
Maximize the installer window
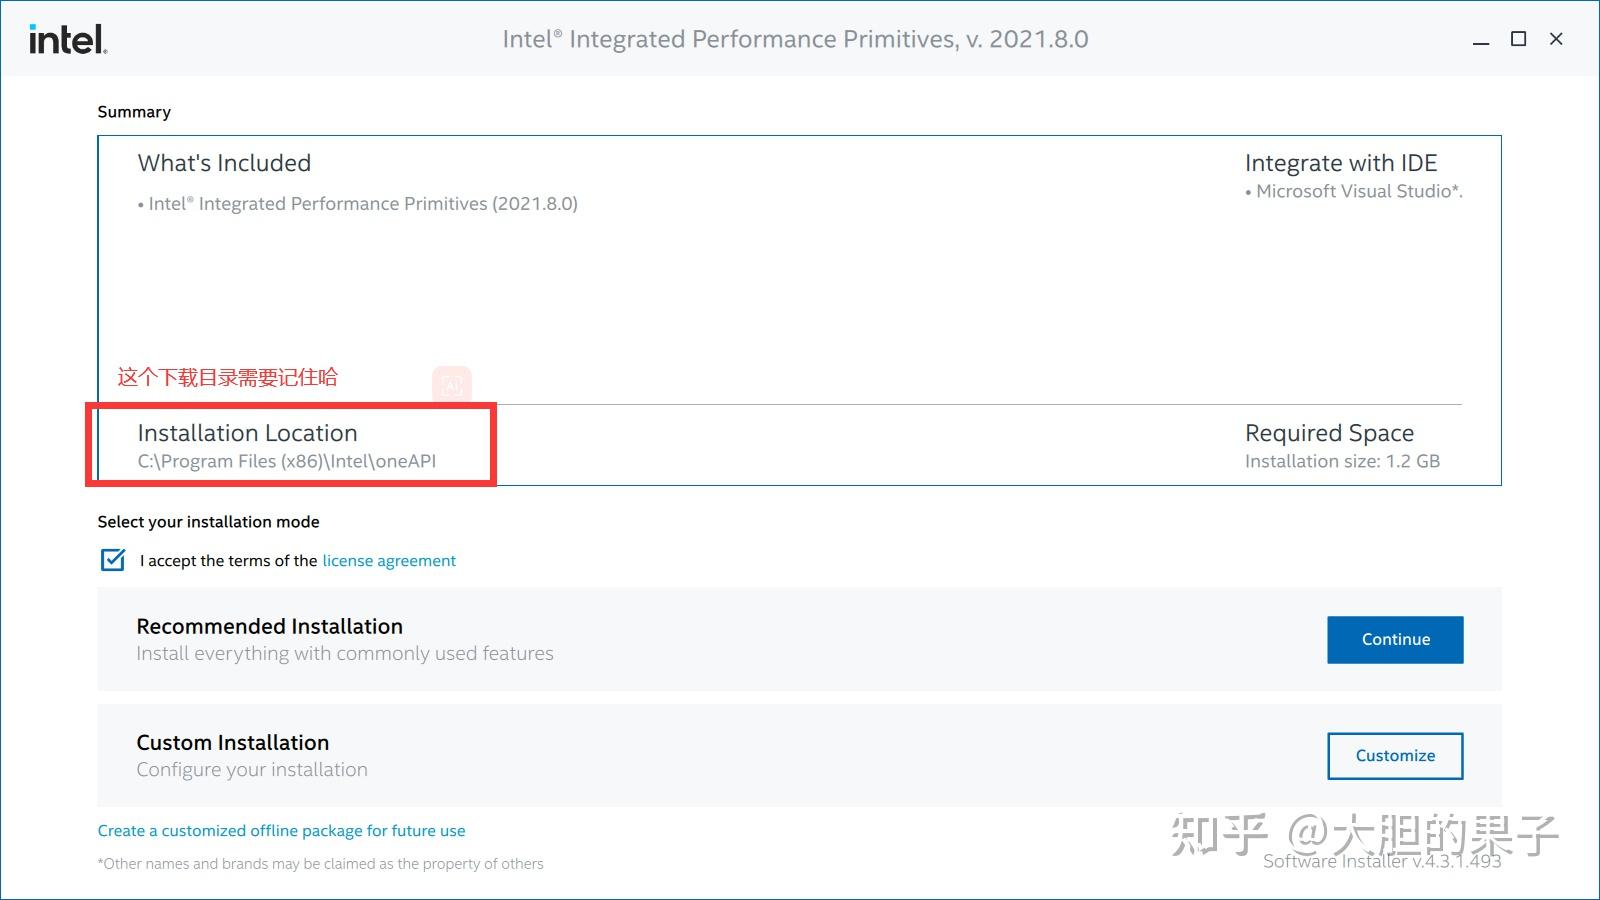point(1518,39)
